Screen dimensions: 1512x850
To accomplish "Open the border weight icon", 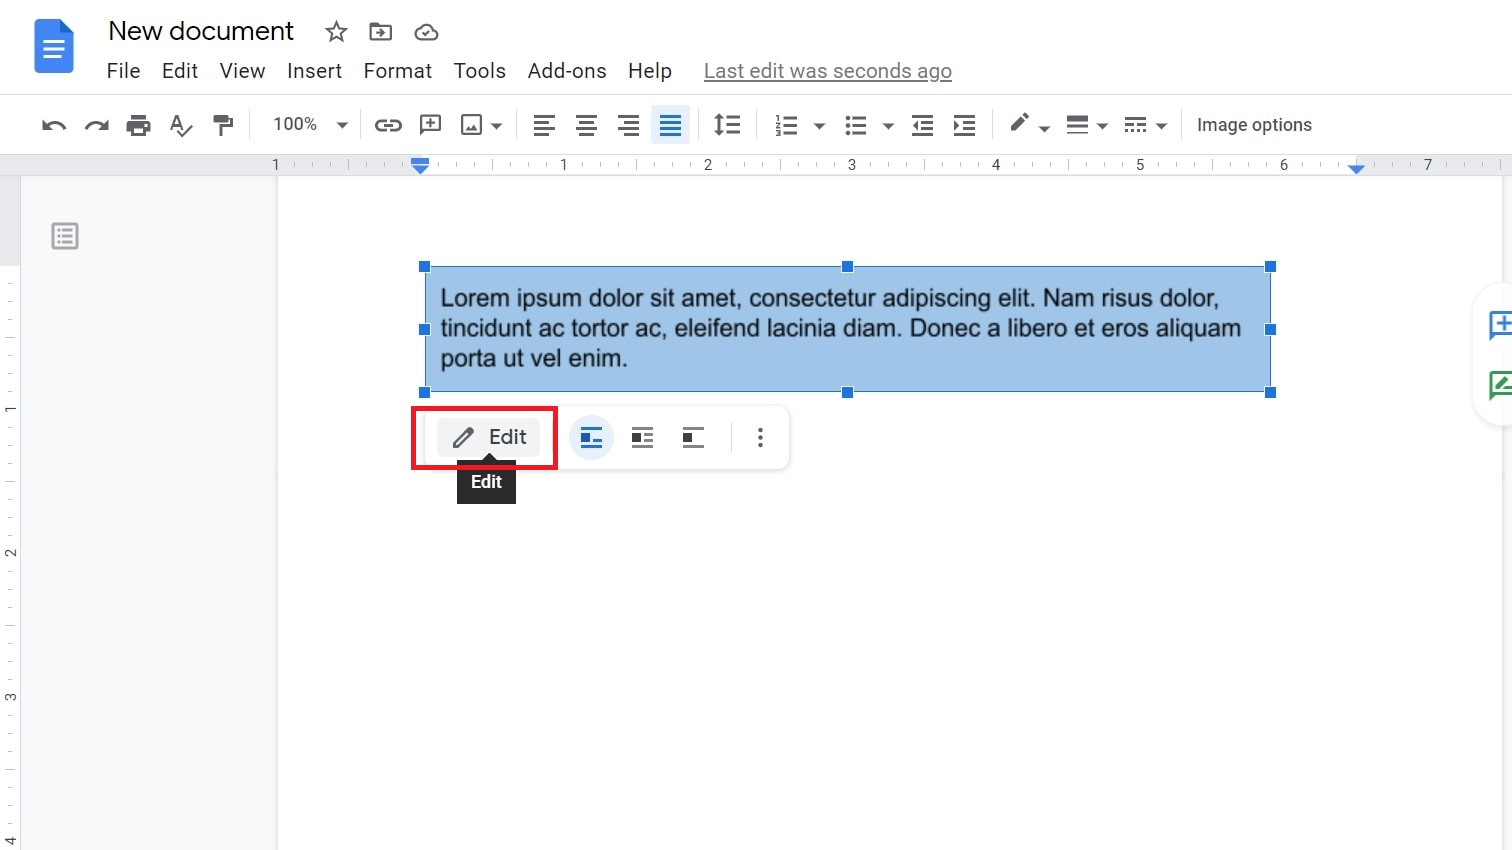I will click(1080, 124).
